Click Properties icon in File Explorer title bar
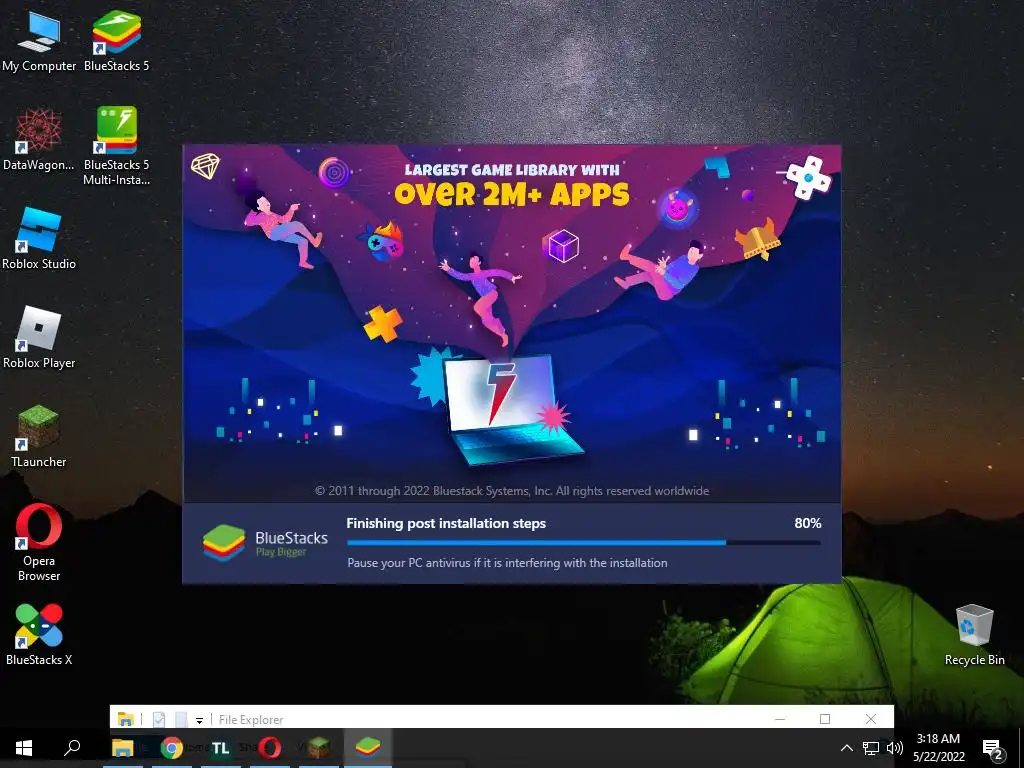The width and height of the screenshot is (1024, 768). tap(159, 719)
